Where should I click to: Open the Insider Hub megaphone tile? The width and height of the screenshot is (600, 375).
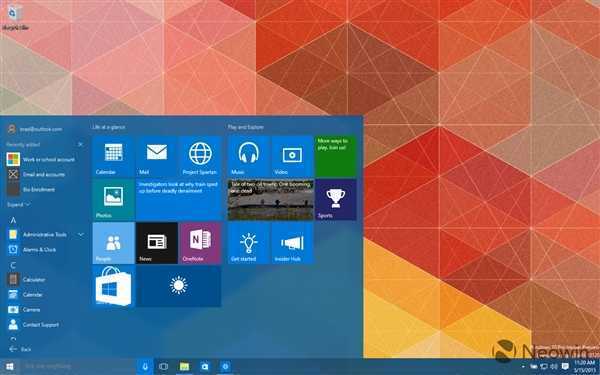coord(292,243)
